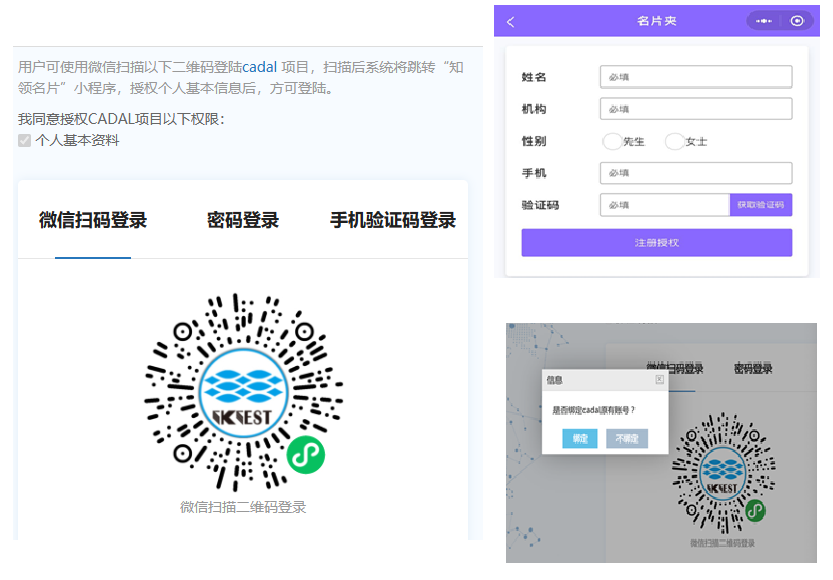
Task: Select the 微信扫码登录 tab
Action: (x=93, y=221)
